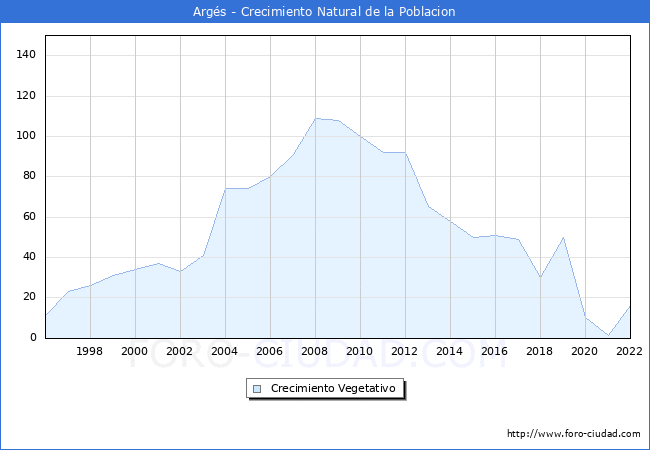Click the chart title 'Argés - Crecimiento Natural de la Poblacion'
This screenshot has height=450, width=650.
pos(324,11)
